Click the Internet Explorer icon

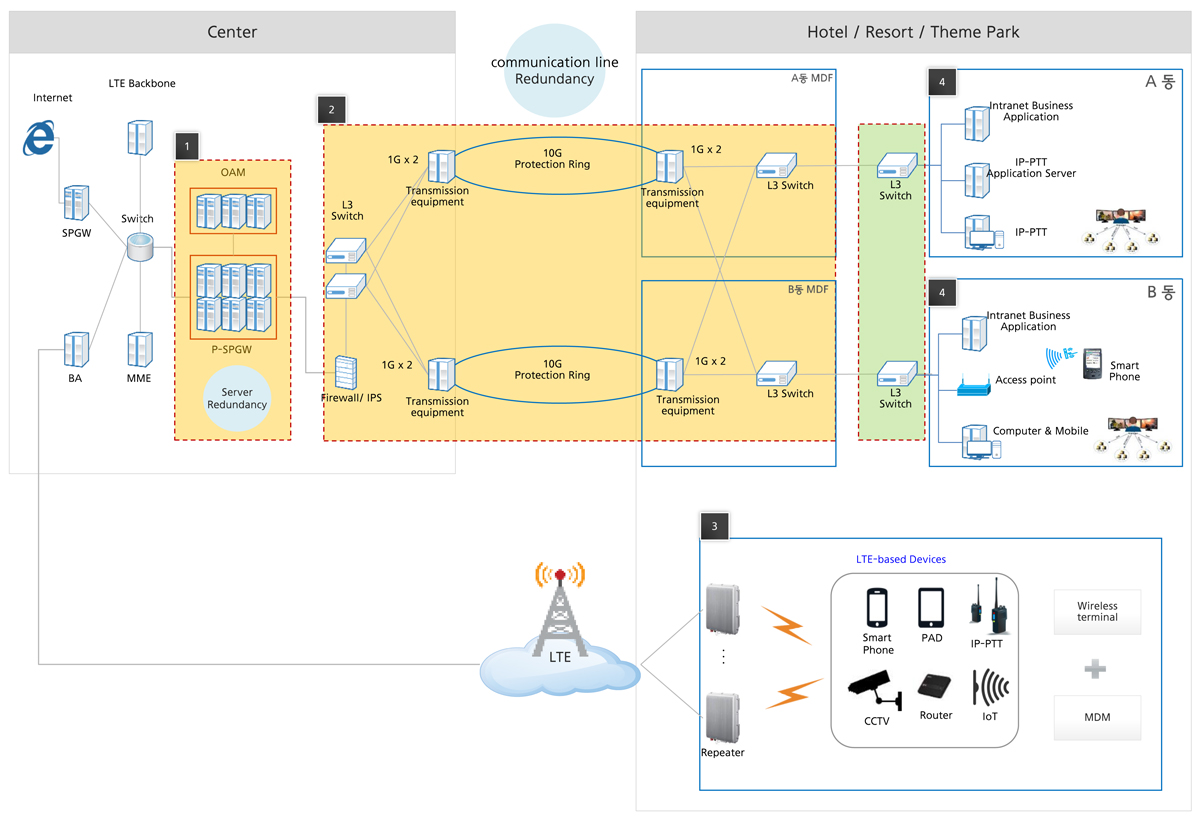(x=40, y=138)
